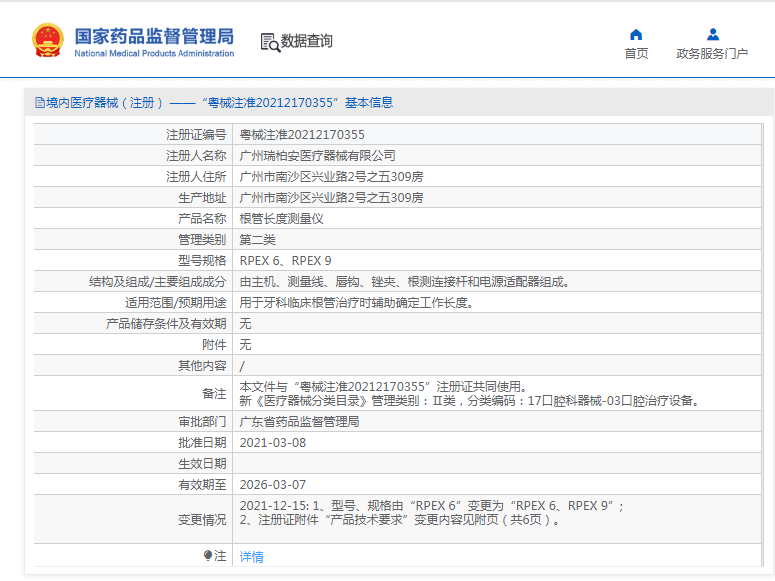Click the 适用范围 intended use text
775x581 pixels.
click(x=356, y=303)
